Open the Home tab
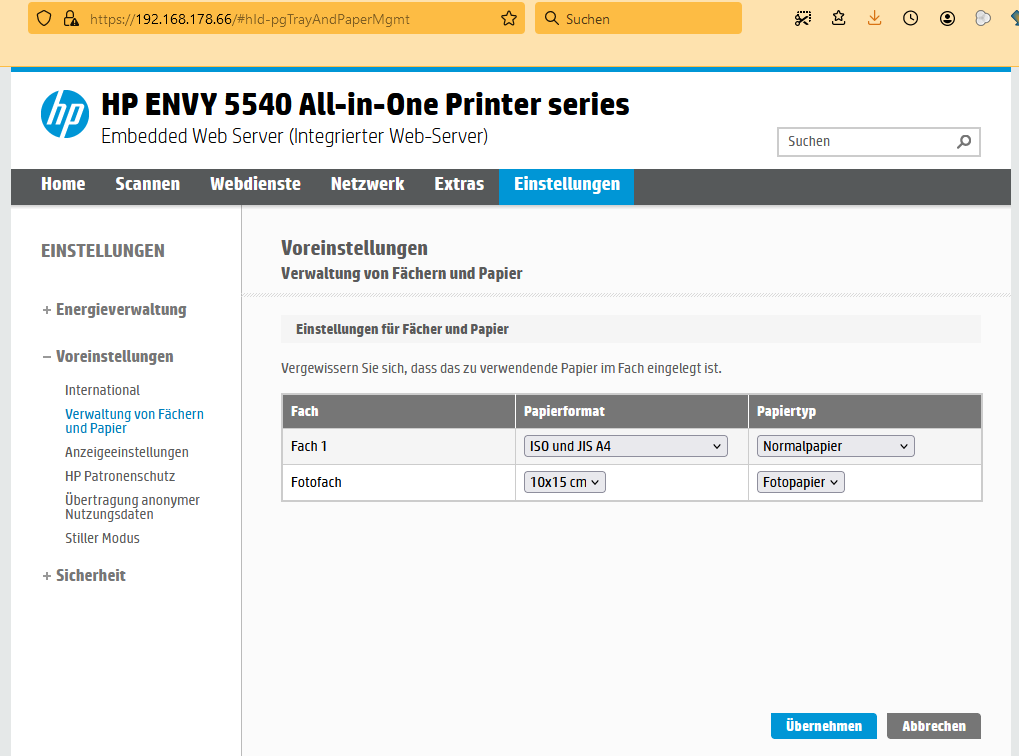1019x756 pixels. [x=63, y=184]
